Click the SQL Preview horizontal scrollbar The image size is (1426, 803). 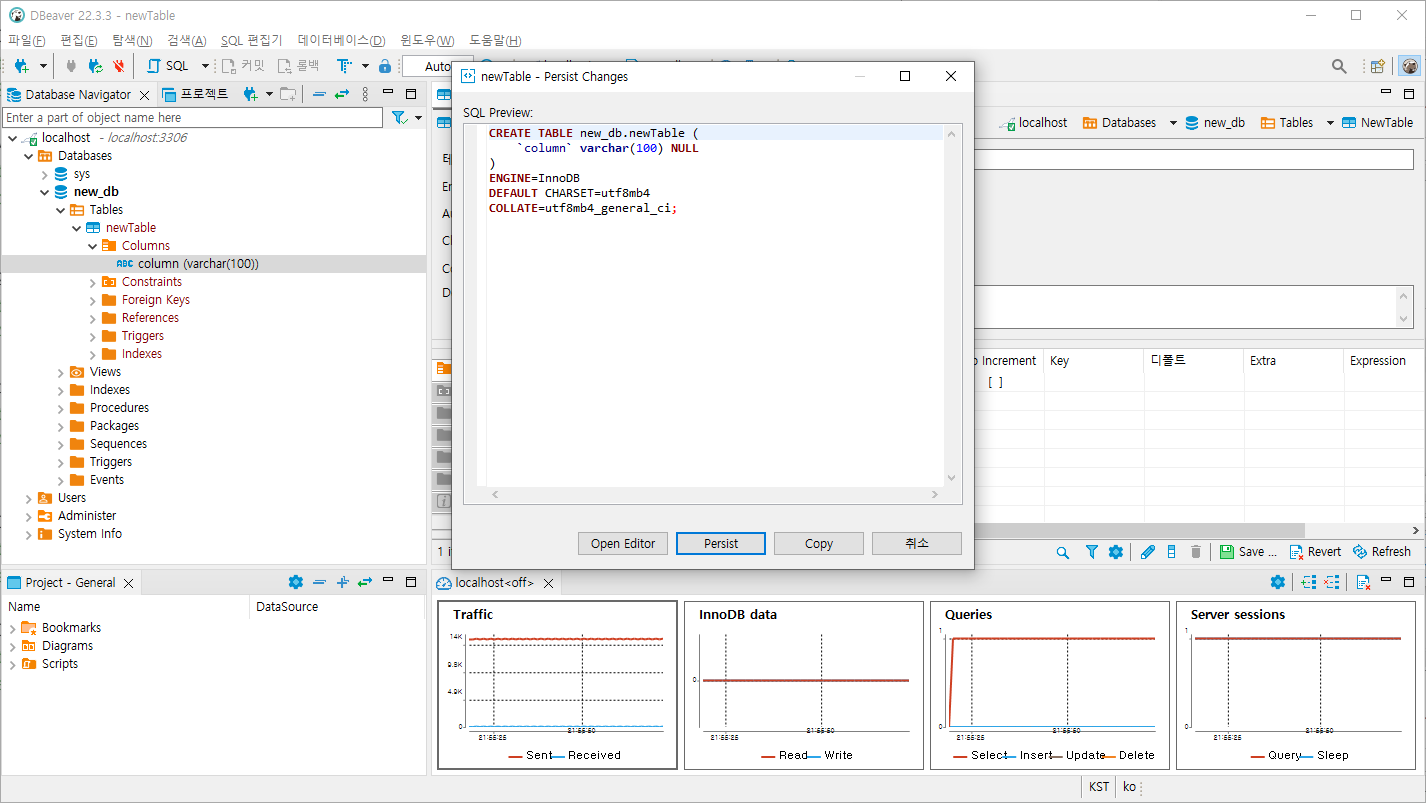pos(714,495)
